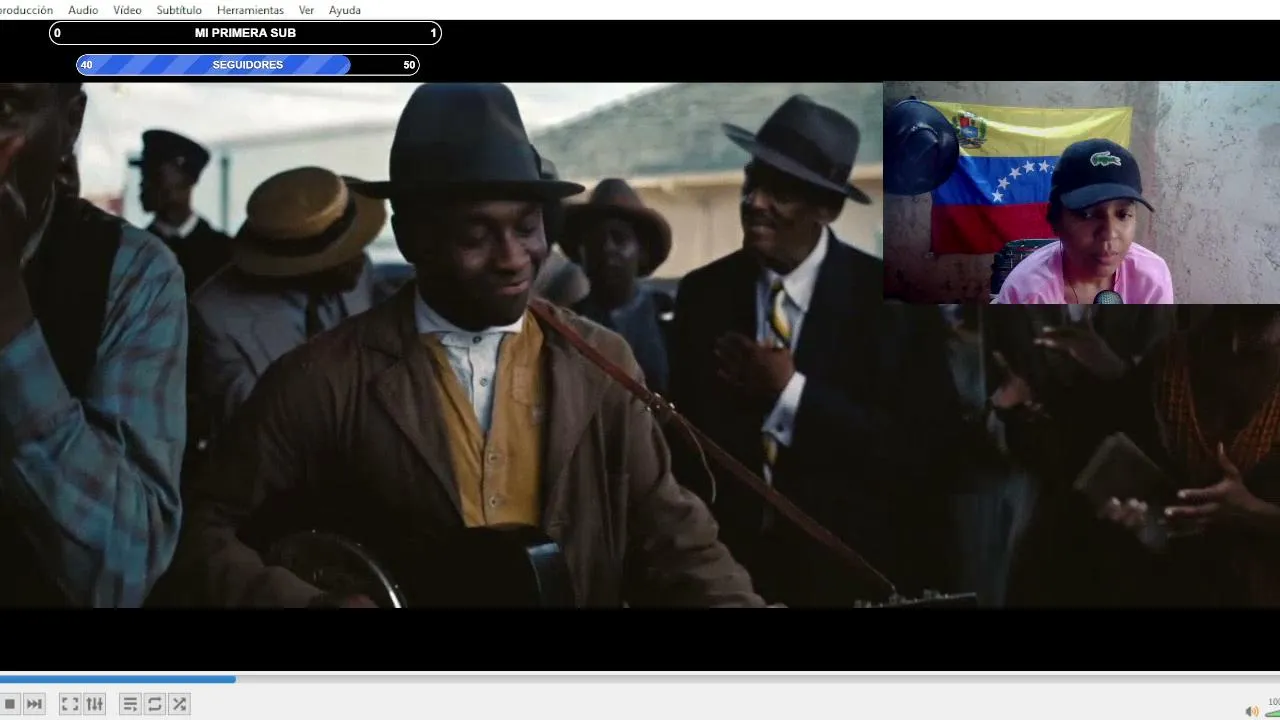Screen dimensions: 1280x720
Task: Open the Subtítulo menu
Action: pyautogui.click(x=179, y=10)
